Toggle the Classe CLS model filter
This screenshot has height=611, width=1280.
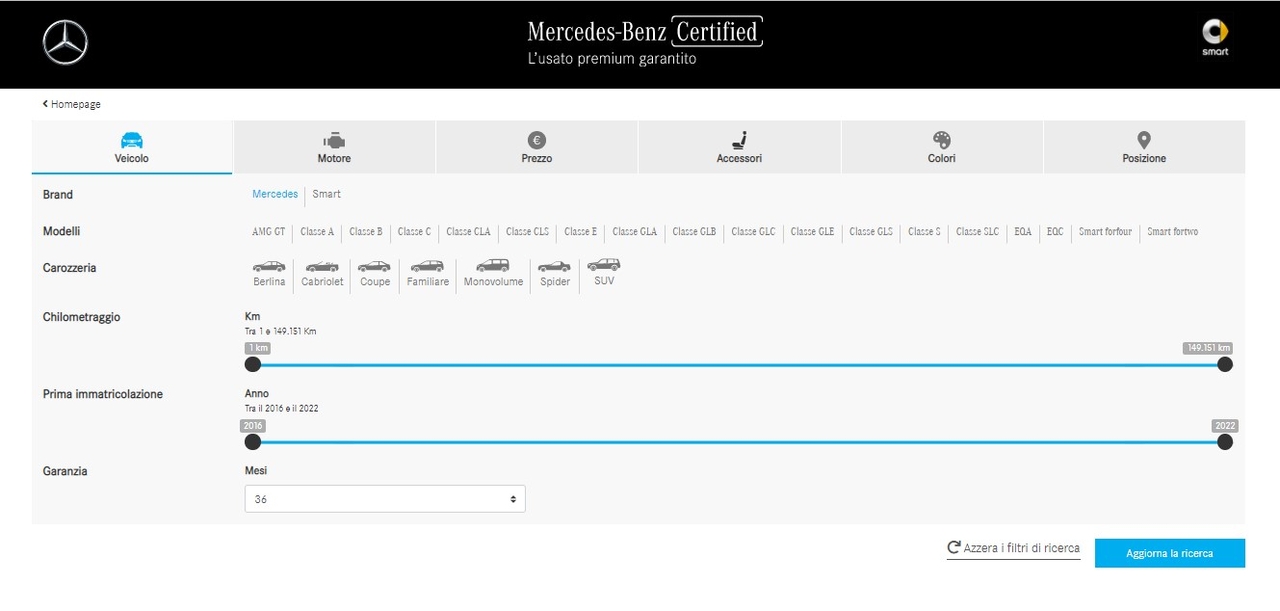527,232
